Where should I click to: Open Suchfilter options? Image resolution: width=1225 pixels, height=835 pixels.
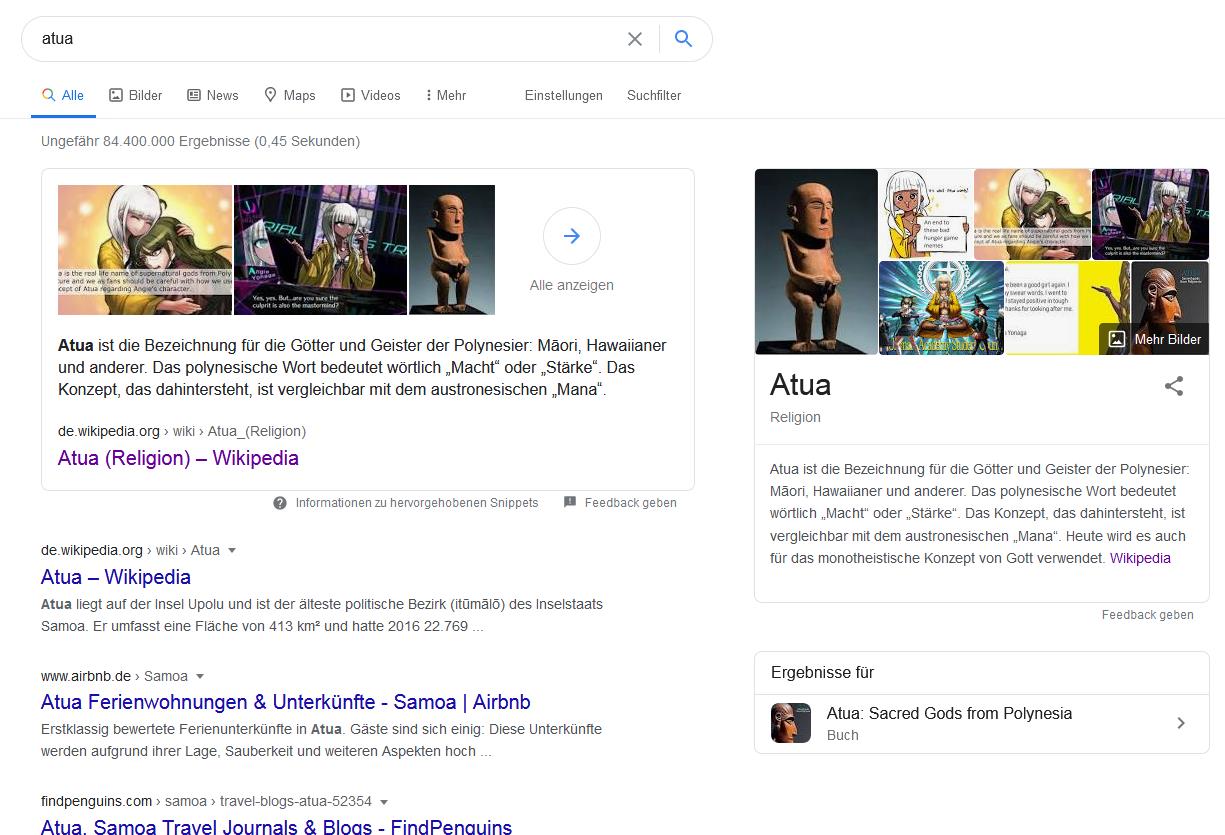pos(654,95)
